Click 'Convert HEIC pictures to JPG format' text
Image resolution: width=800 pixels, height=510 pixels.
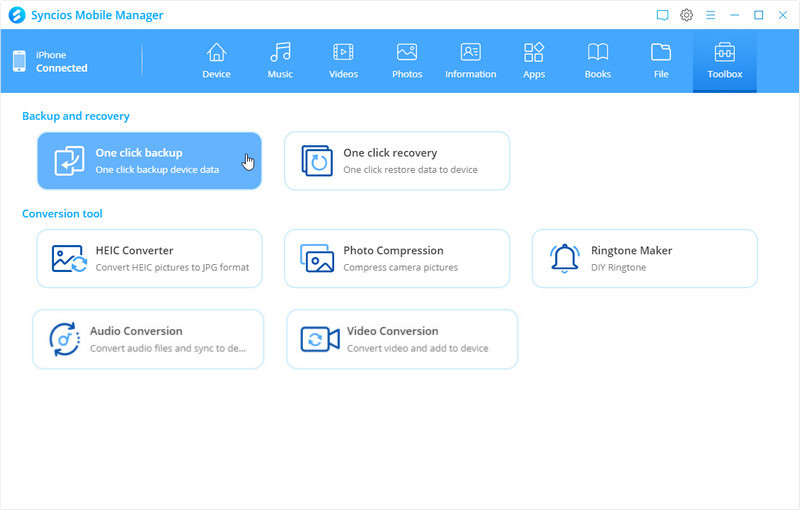tap(172, 267)
